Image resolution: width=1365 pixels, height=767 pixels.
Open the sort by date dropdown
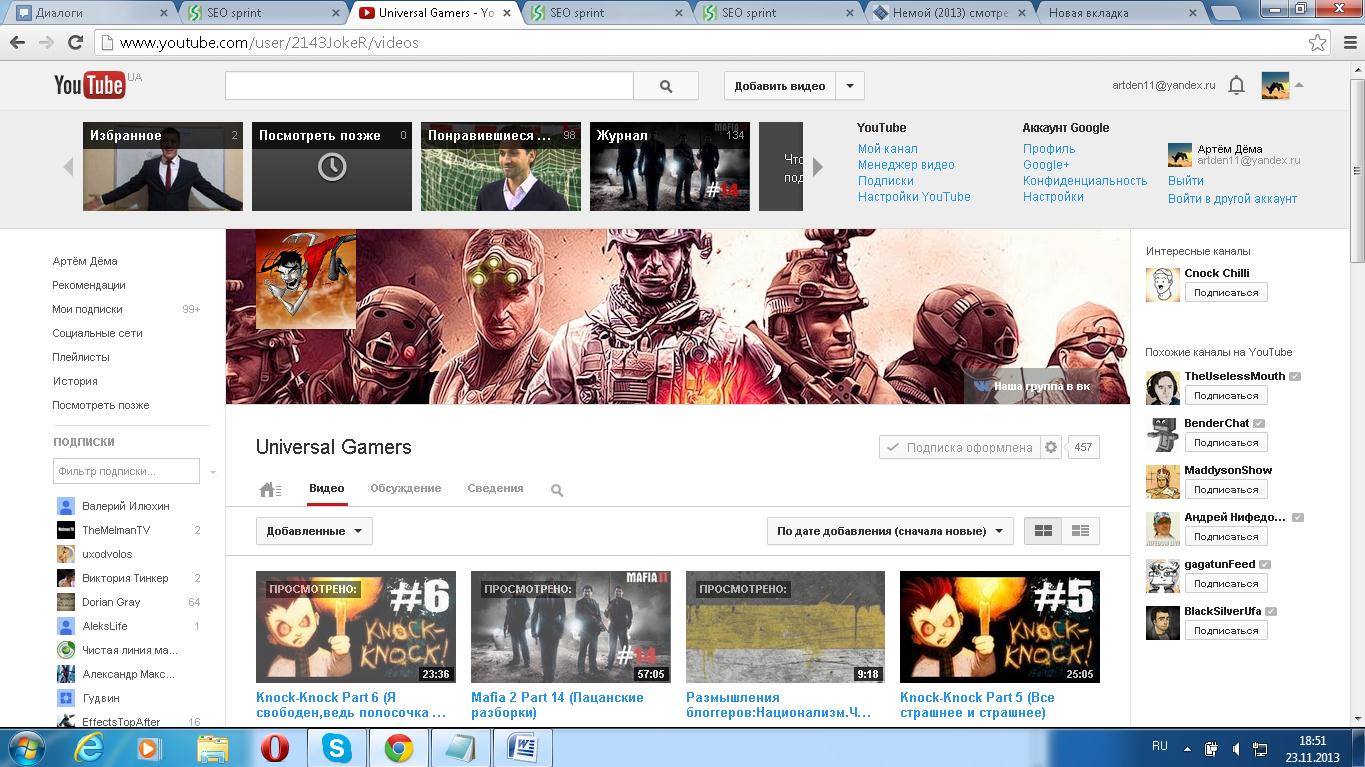point(890,531)
